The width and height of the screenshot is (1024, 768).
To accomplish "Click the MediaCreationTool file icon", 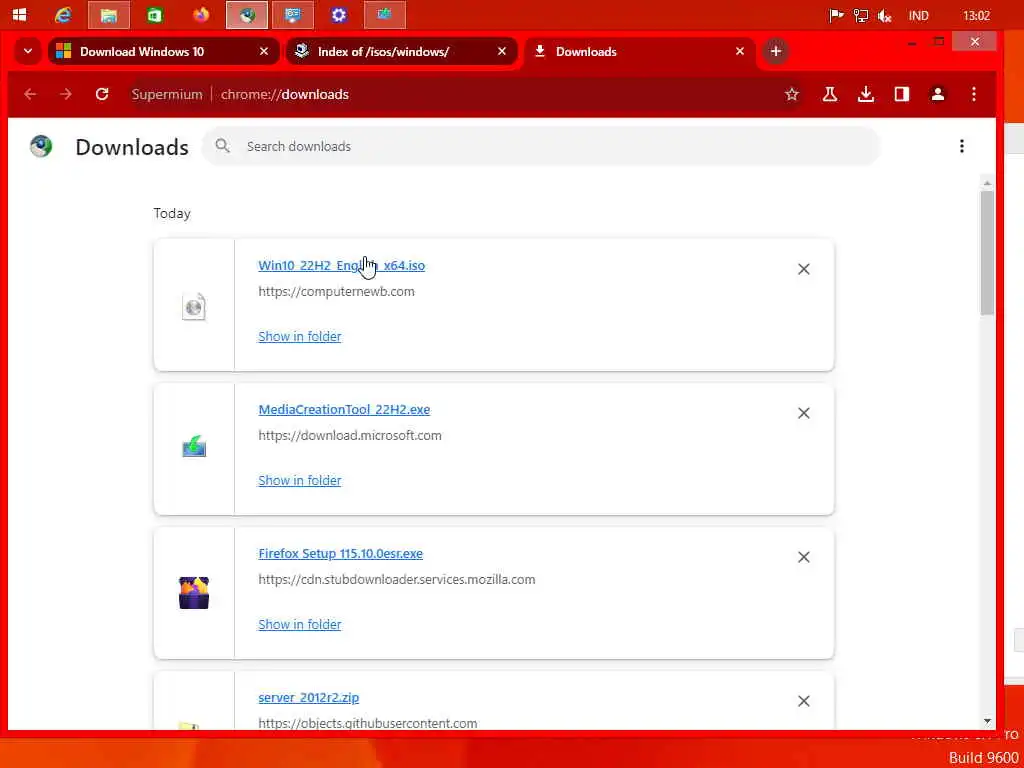I will coord(194,448).
